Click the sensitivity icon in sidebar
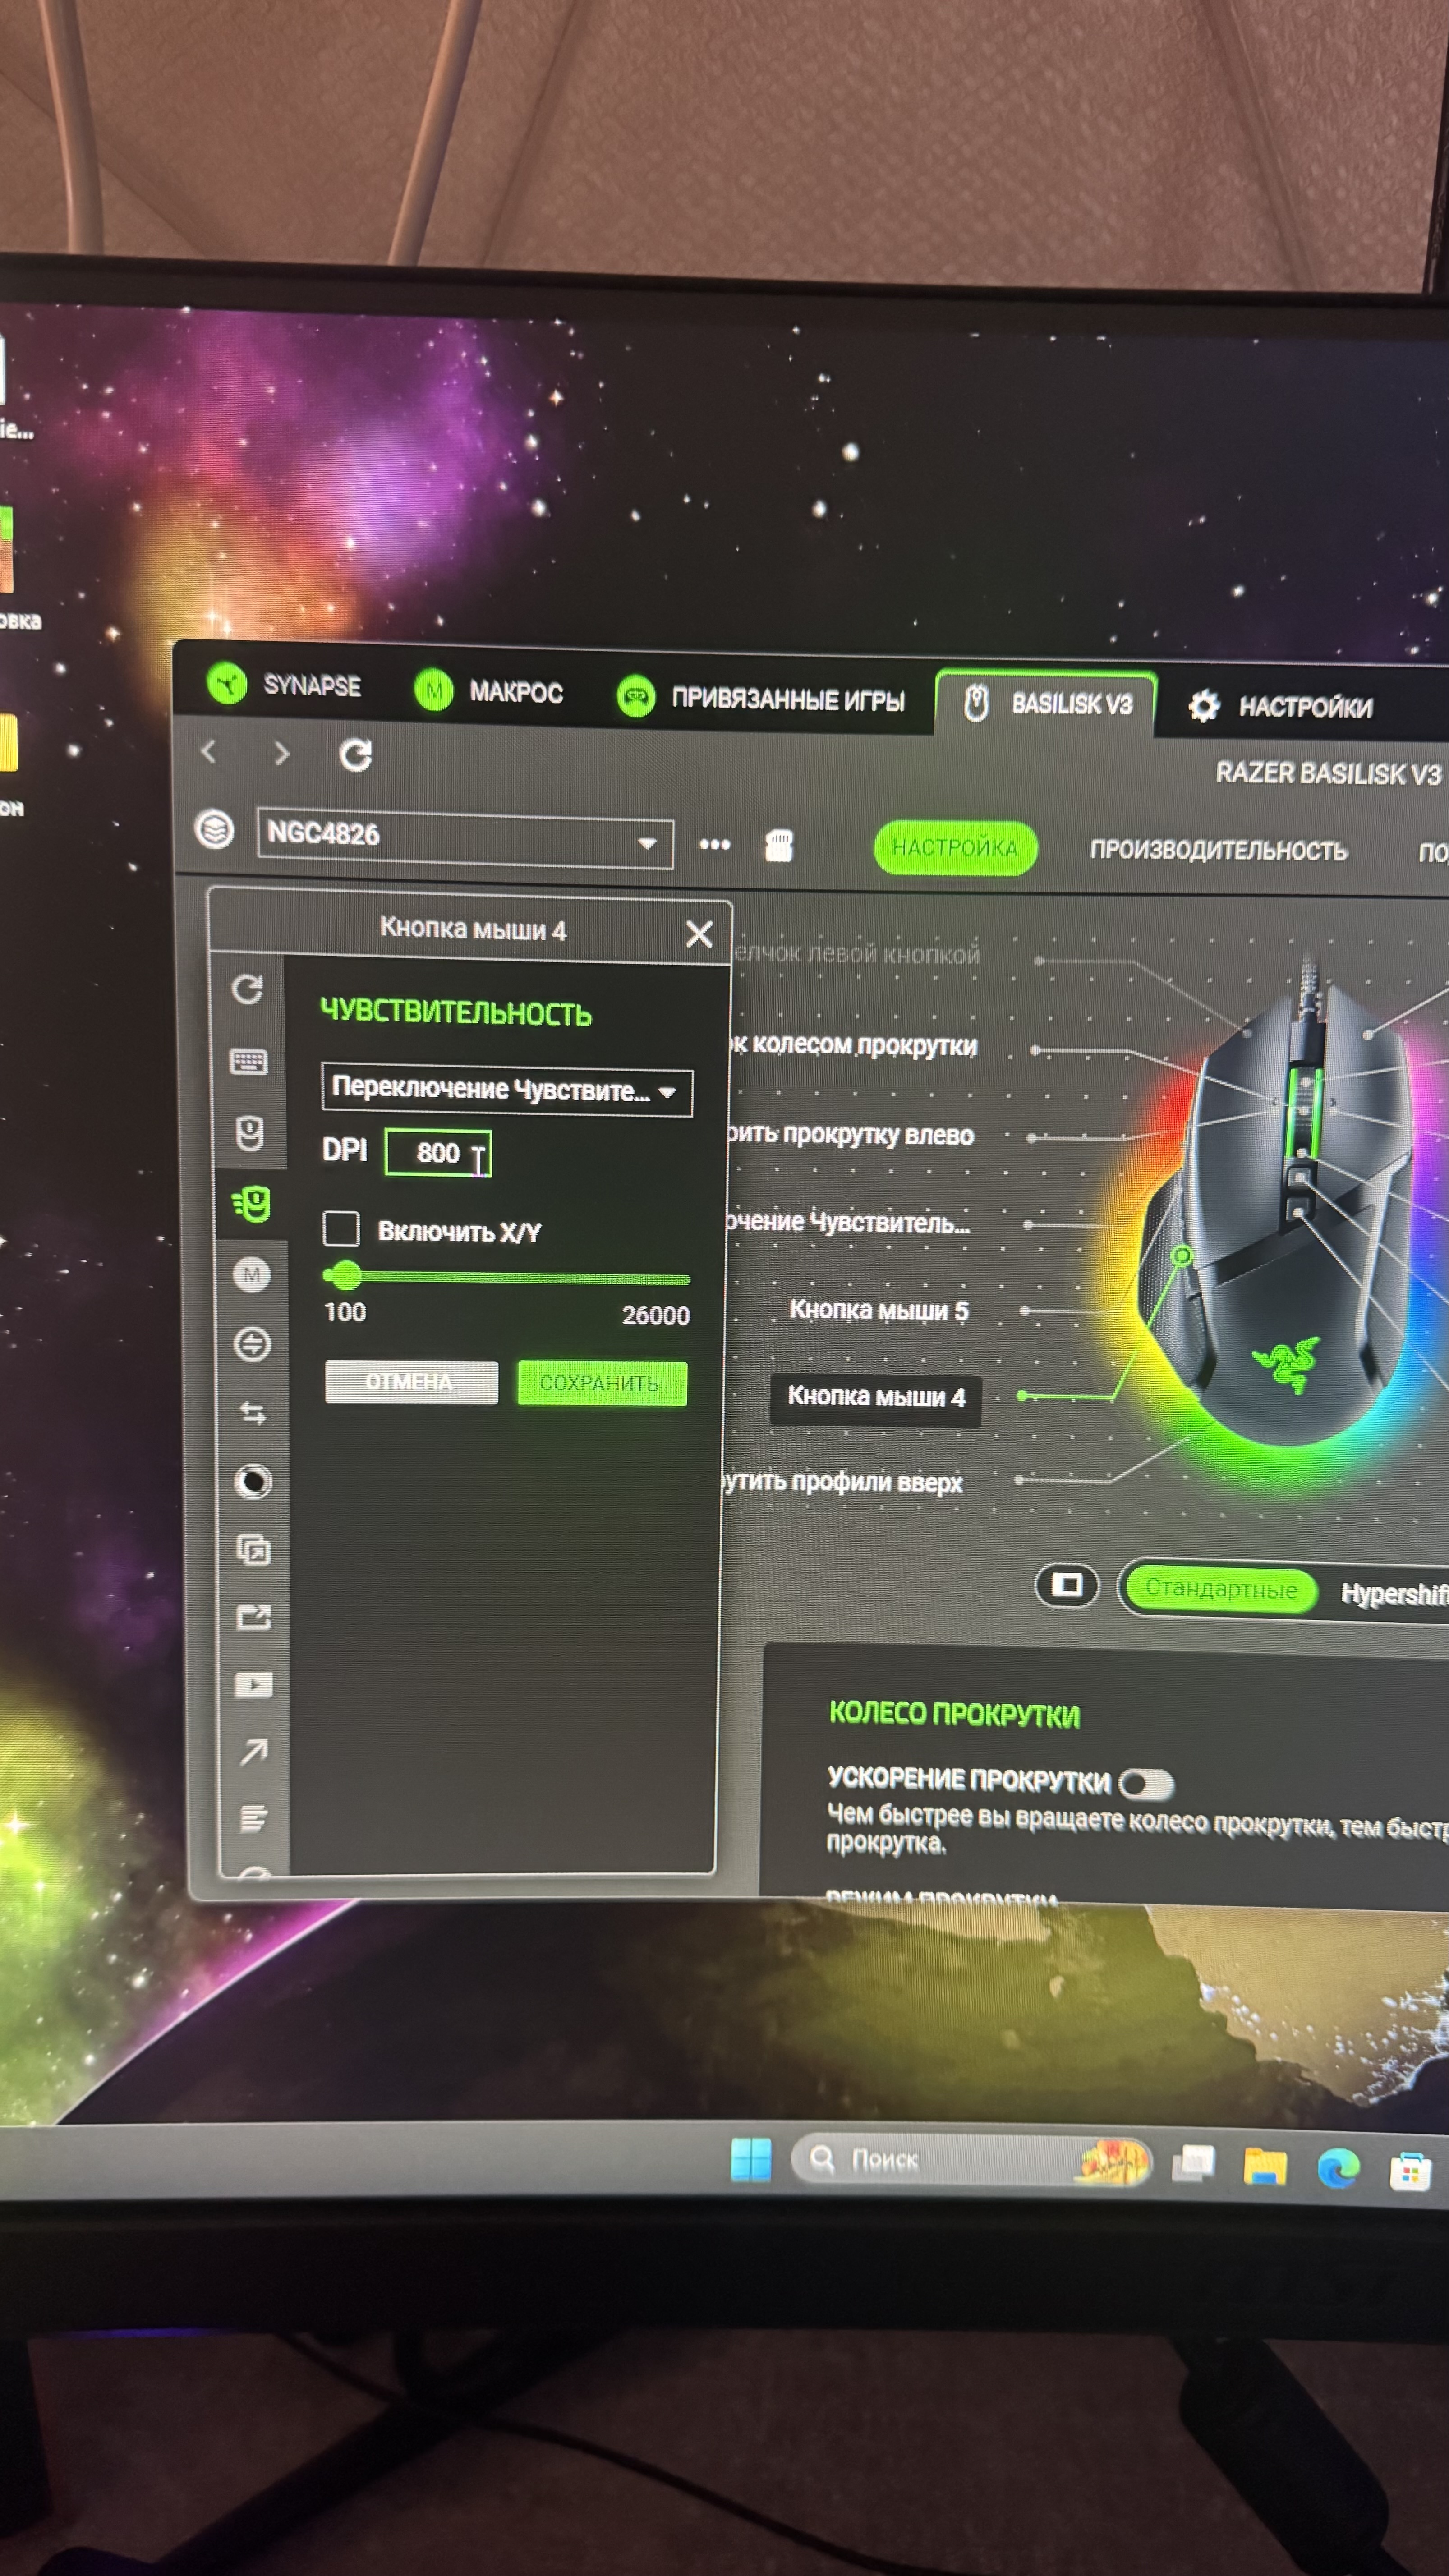1449x2576 pixels. coord(252,1204)
